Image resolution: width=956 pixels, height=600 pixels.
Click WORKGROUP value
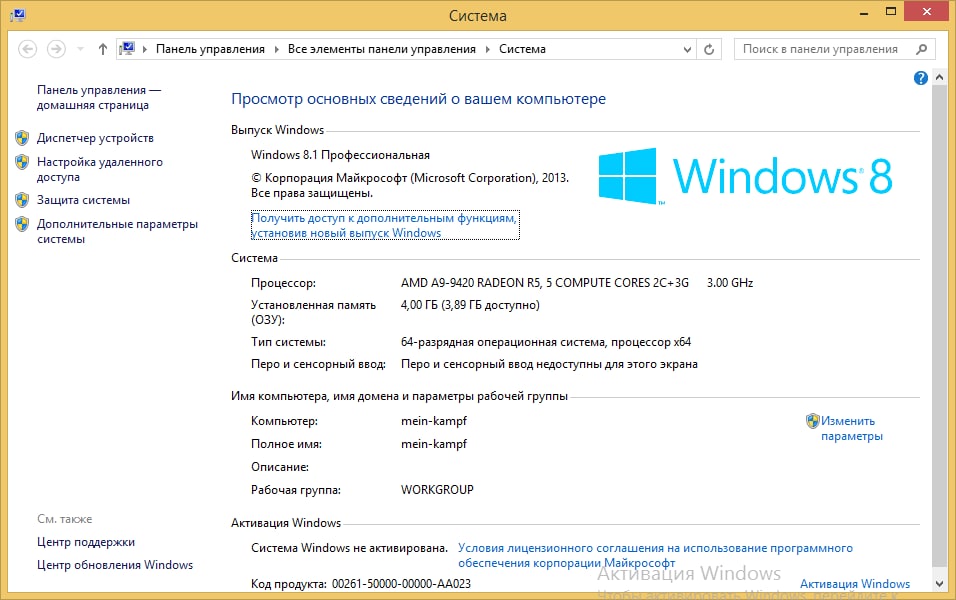click(437, 490)
